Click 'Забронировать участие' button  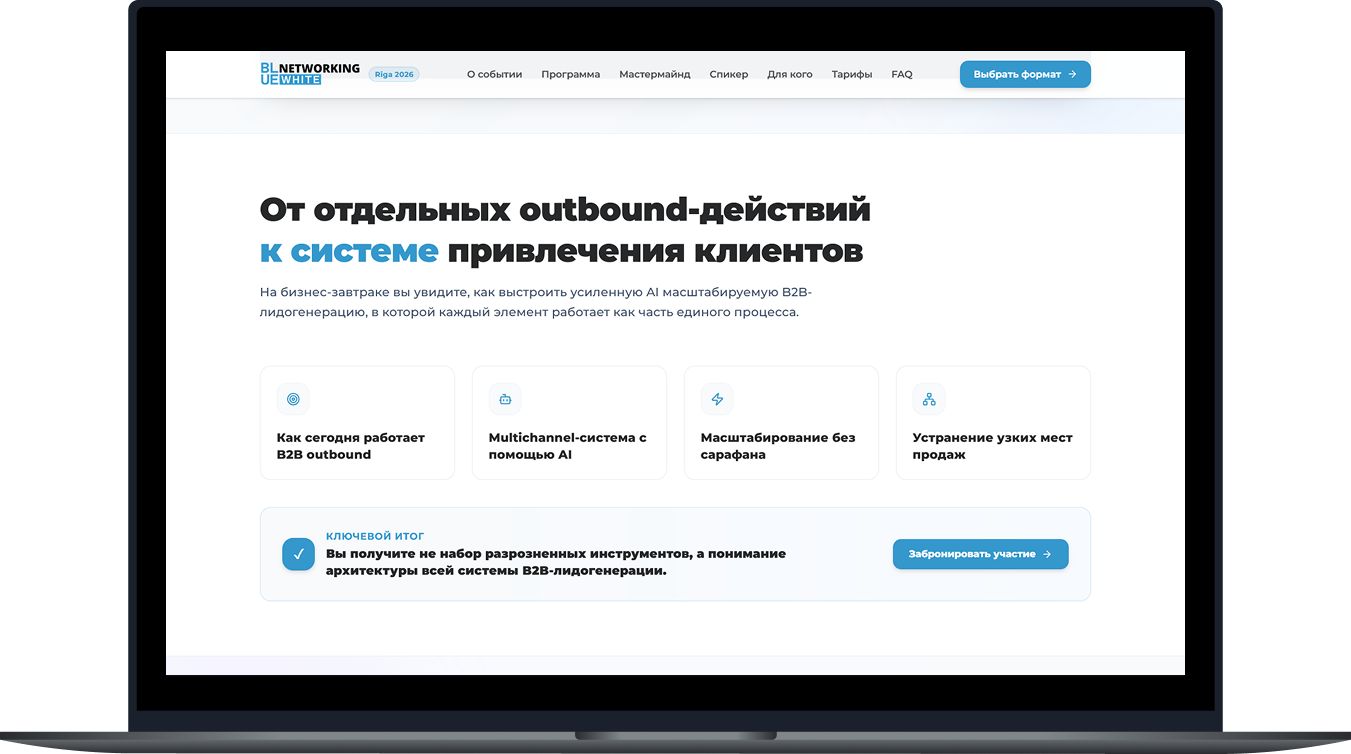tap(980, 554)
